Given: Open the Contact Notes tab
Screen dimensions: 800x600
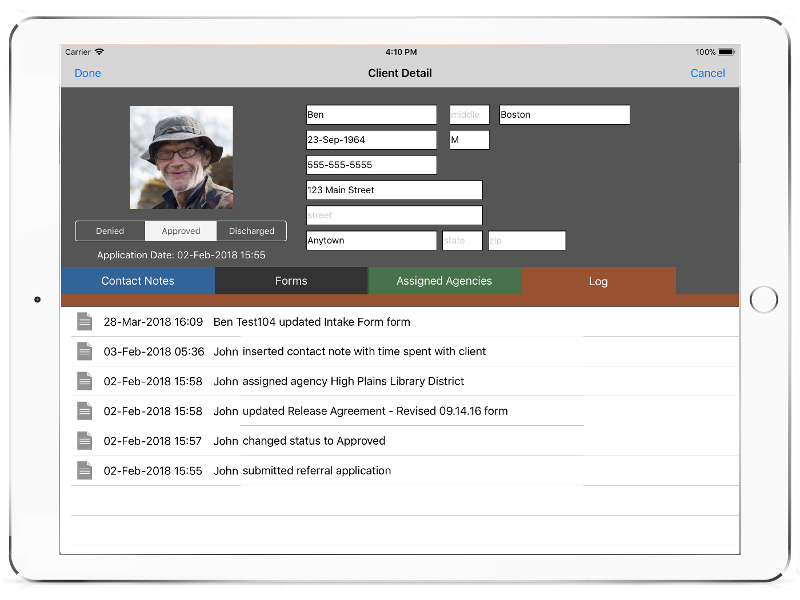Looking at the screenshot, I should [138, 281].
